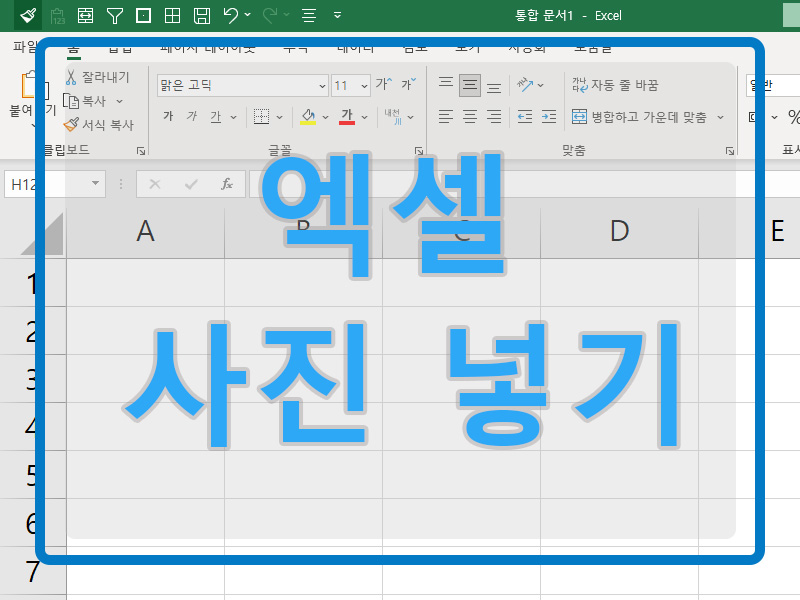Toggle bottom vertical alignment

(494, 87)
